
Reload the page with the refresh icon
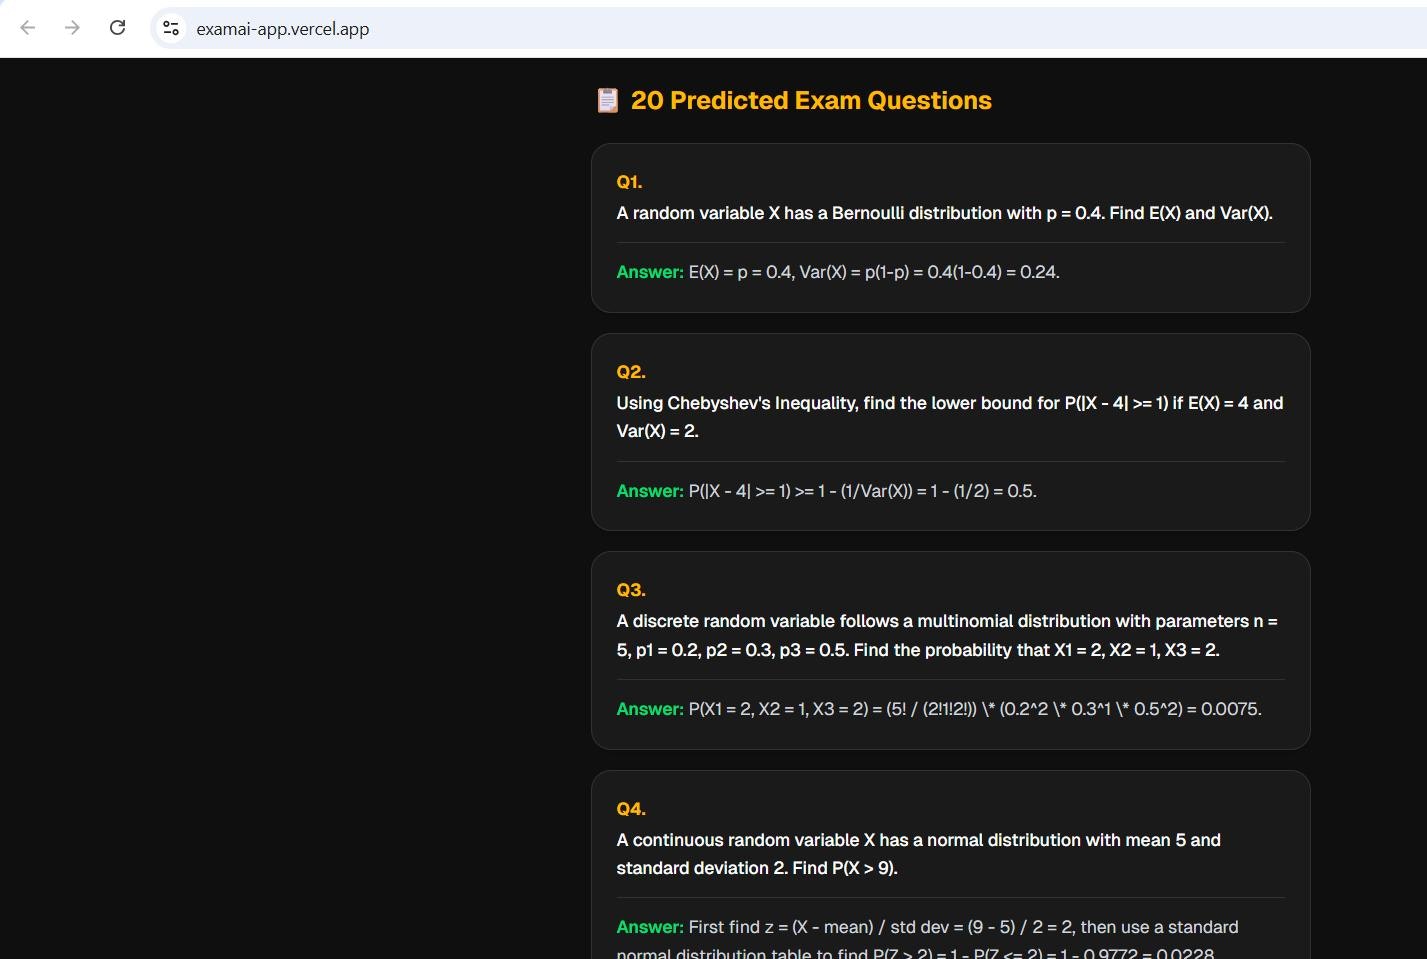coord(117,28)
